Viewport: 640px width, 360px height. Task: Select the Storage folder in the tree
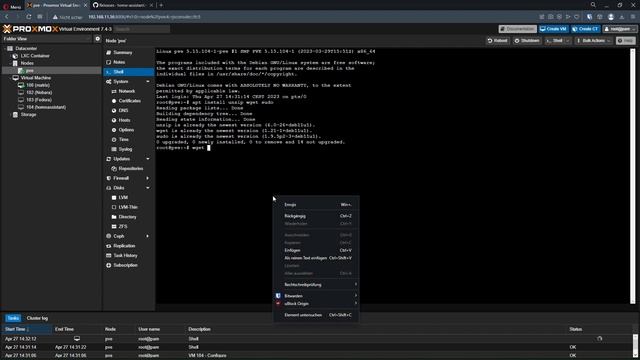click(28, 115)
